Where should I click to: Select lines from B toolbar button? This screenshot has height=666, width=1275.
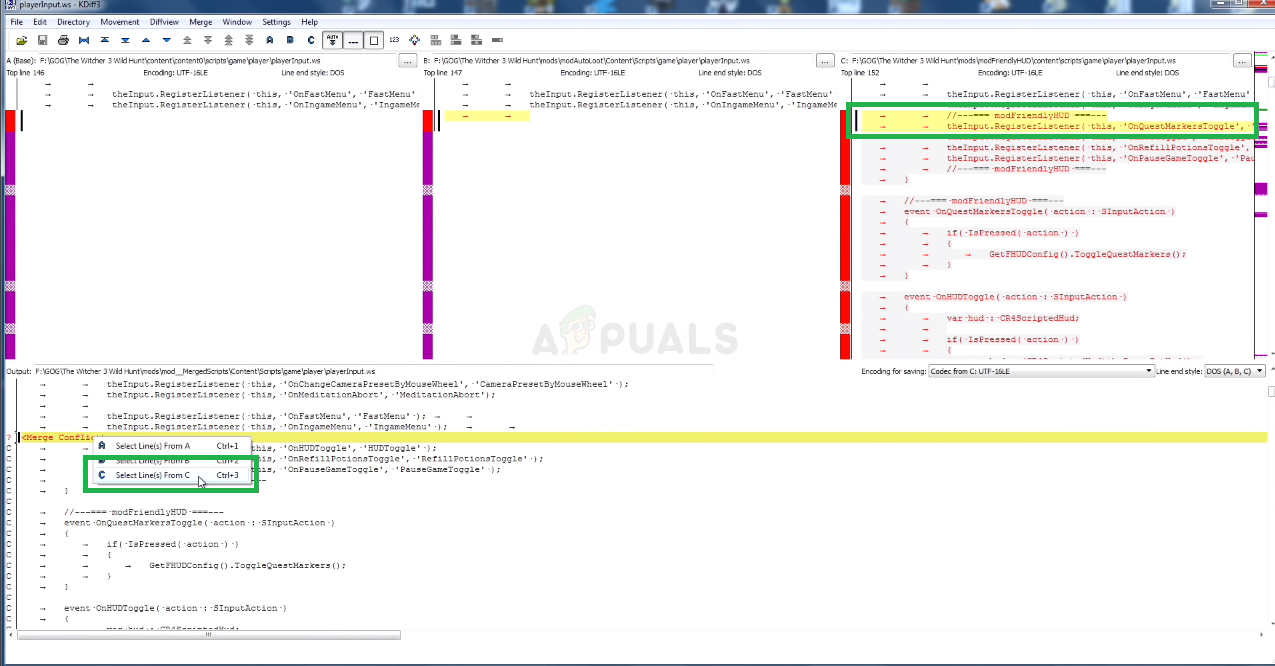tap(290, 40)
